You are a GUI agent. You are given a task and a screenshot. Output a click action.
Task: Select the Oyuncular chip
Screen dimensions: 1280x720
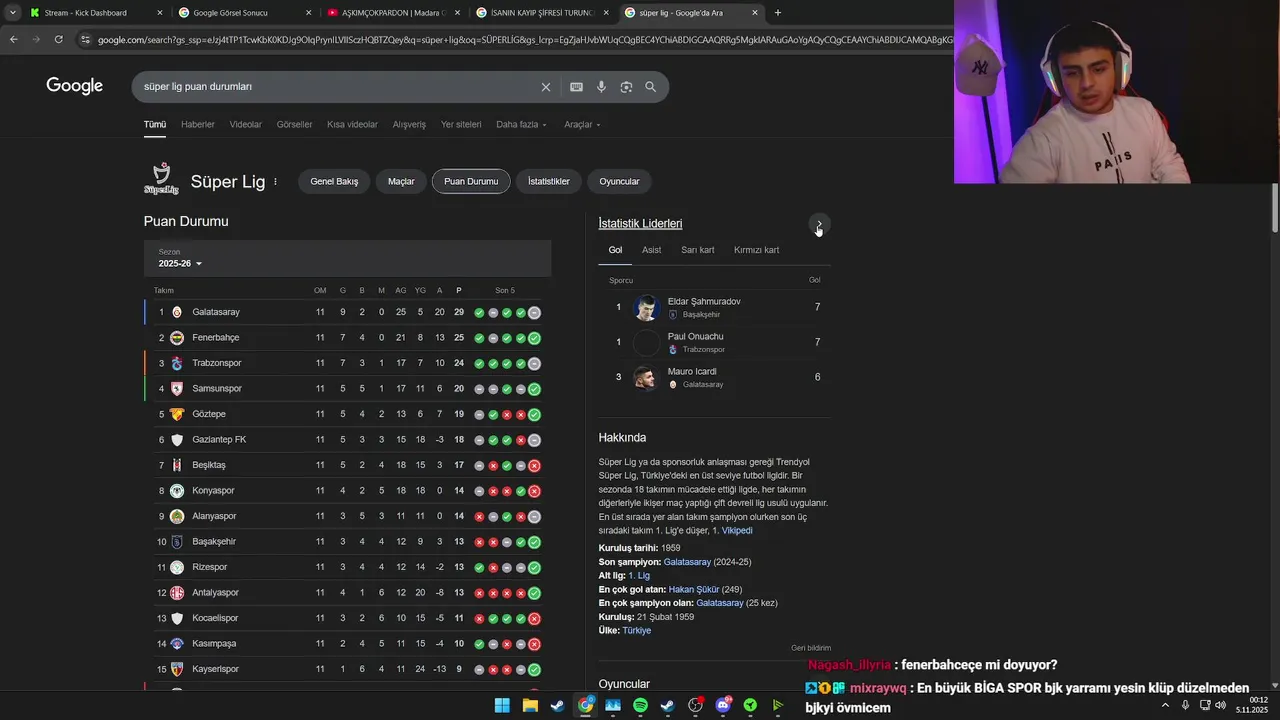[x=619, y=181]
